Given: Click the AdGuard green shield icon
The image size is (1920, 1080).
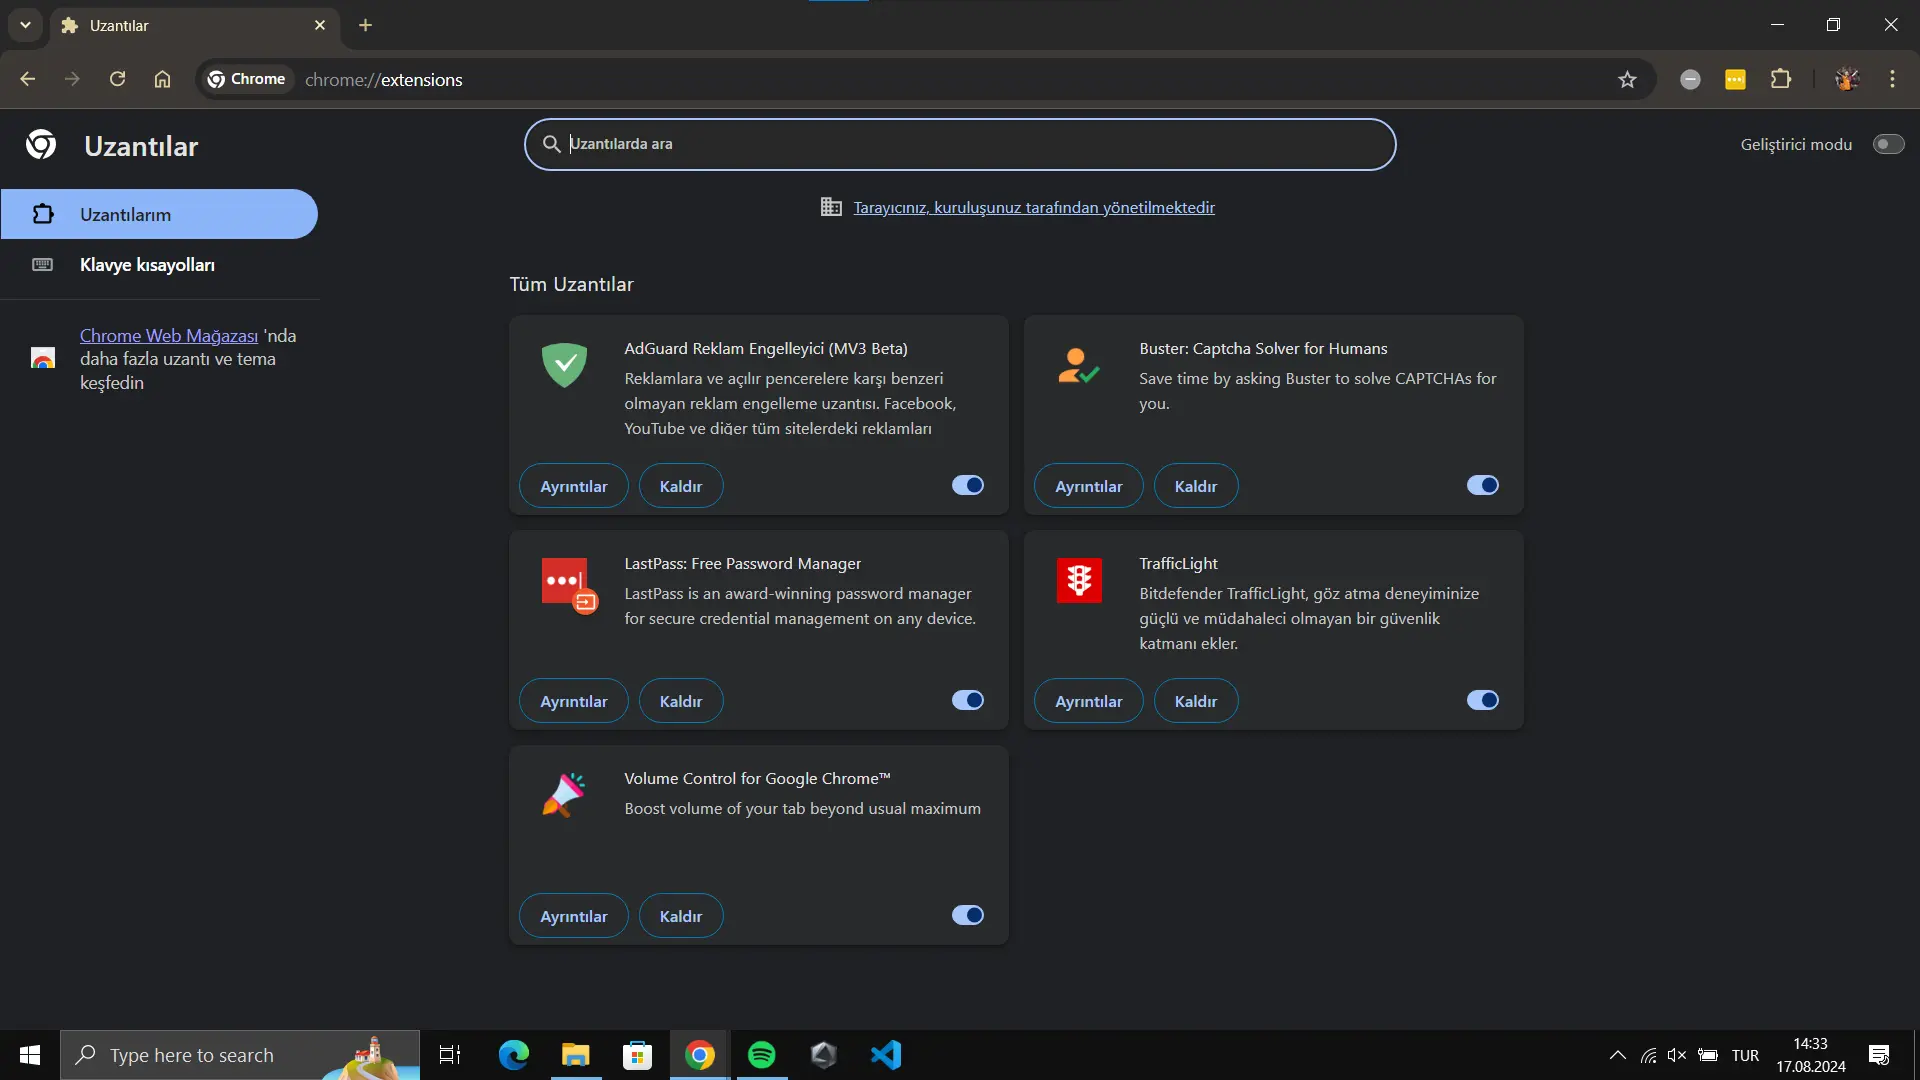Looking at the screenshot, I should [564, 365].
